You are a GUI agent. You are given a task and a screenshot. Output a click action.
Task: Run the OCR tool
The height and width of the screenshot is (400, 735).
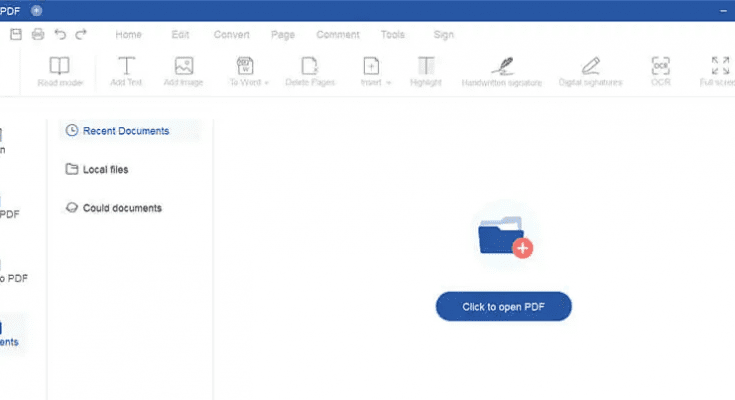(661, 71)
